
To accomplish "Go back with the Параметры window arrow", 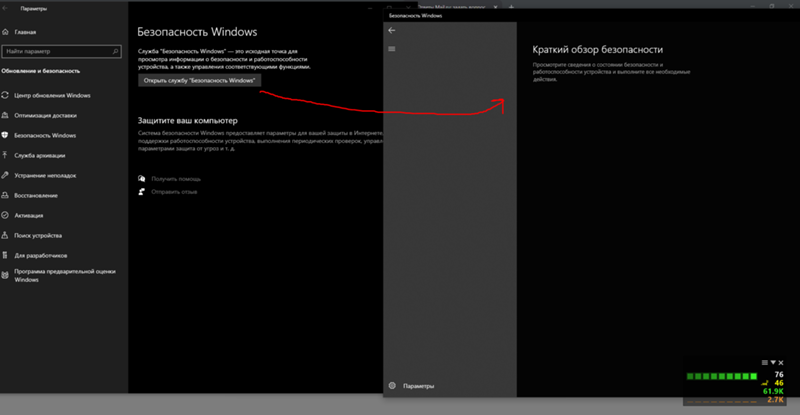I will (5, 8).
